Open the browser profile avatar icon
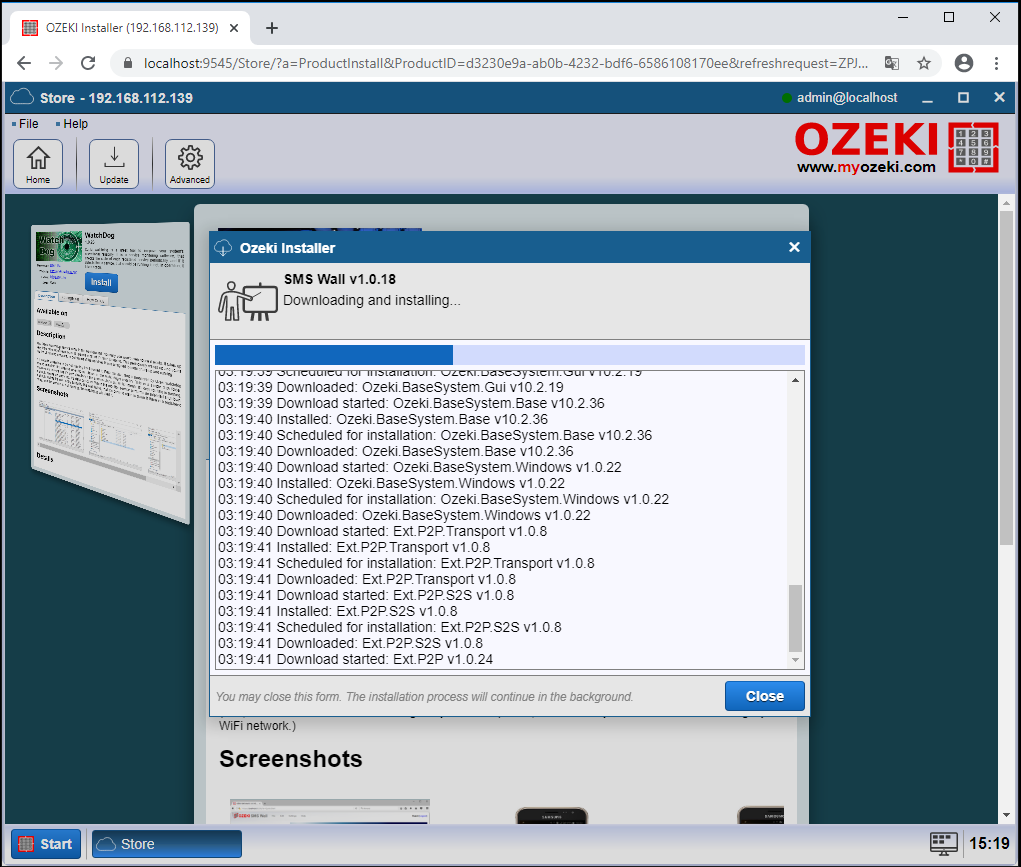Image resolution: width=1021 pixels, height=867 pixels. (x=964, y=63)
